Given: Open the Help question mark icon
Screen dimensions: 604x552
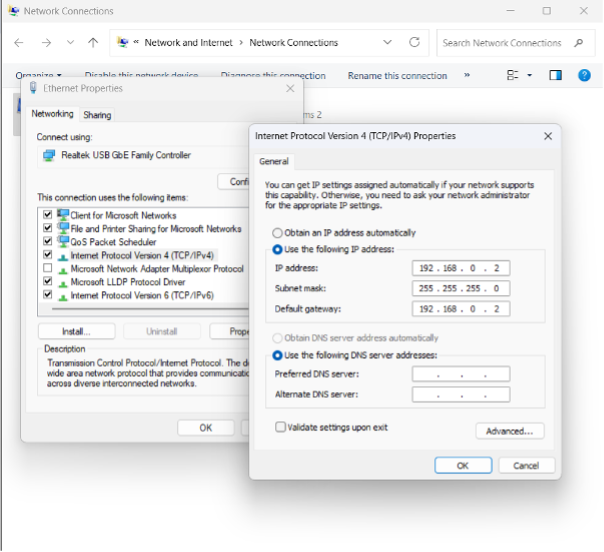Looking at the screenshot, I should (585, 75).
